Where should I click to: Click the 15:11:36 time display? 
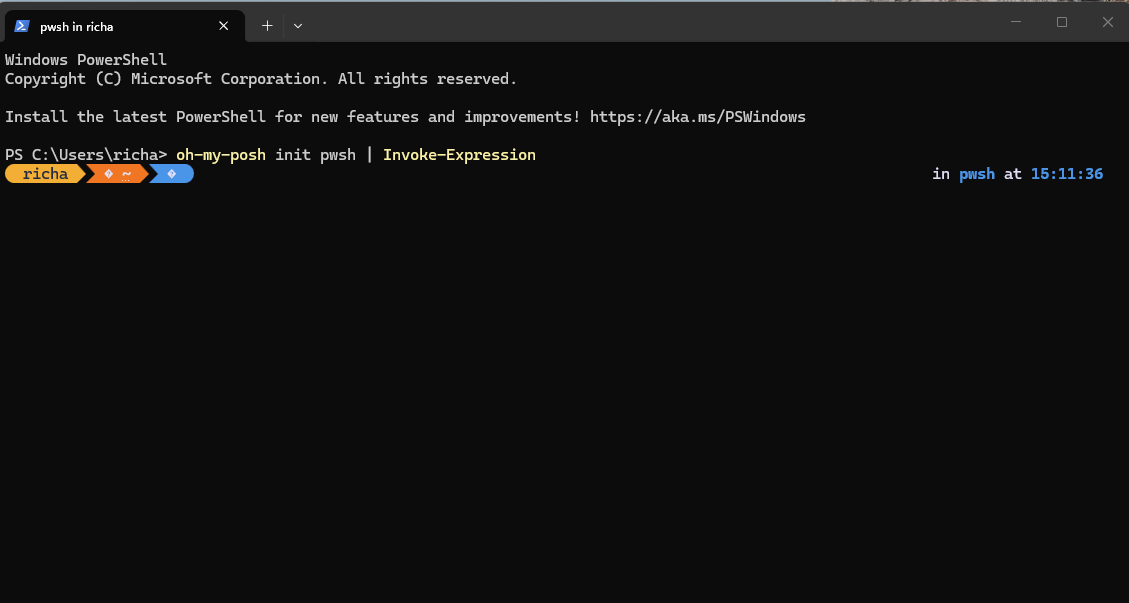tap(1067, 174)
